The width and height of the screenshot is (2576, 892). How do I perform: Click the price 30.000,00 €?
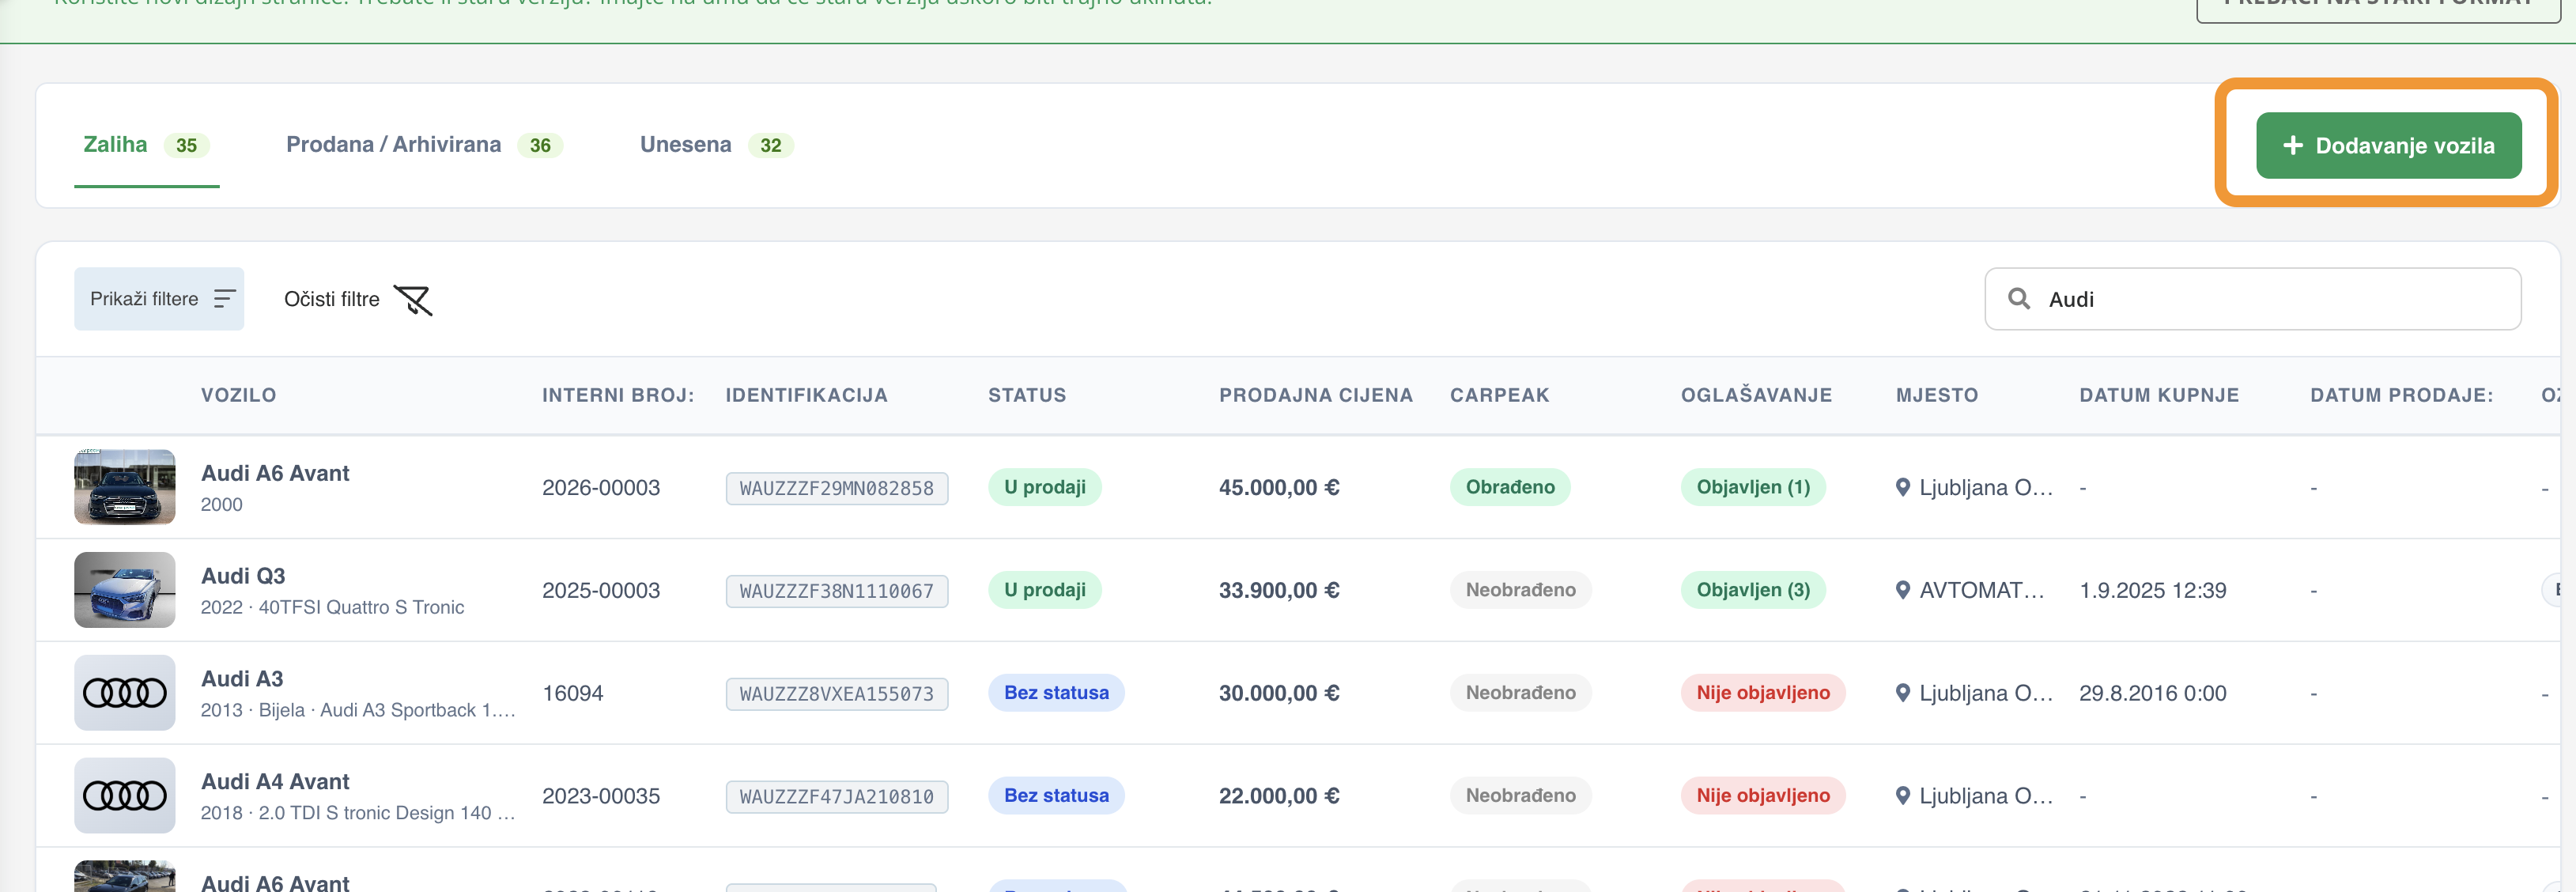coord(1279,693)
